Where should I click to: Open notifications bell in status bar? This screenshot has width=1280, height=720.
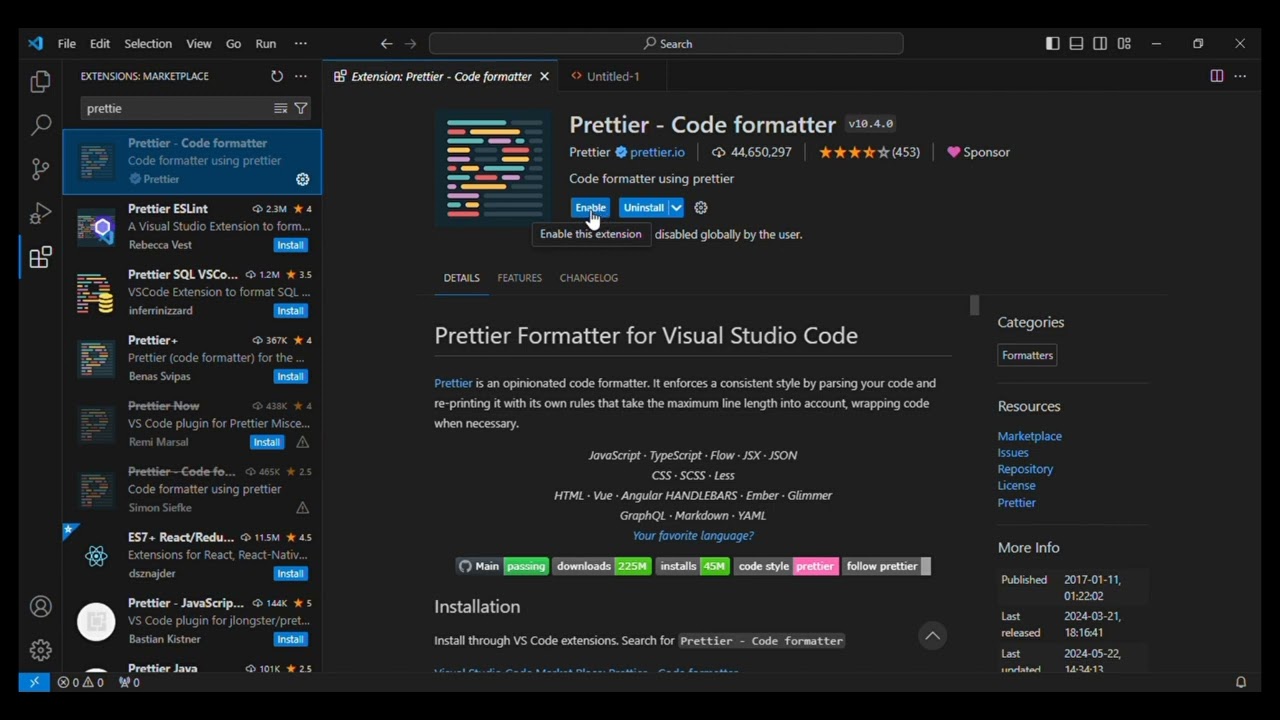1241,682
